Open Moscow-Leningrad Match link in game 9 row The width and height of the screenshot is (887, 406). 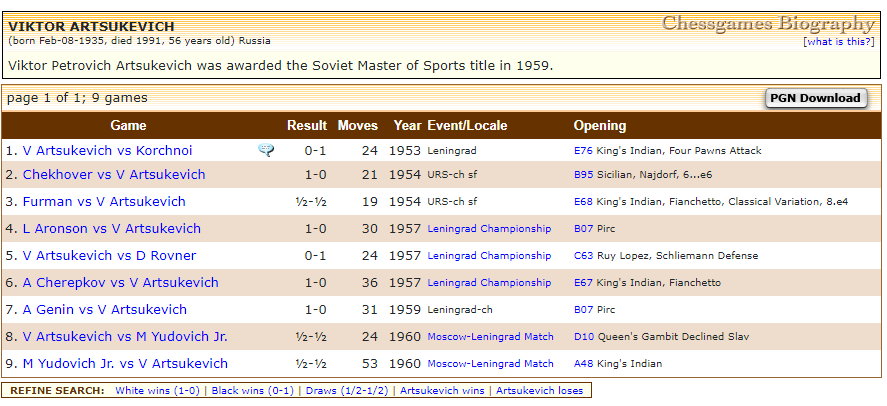click(490, 364)
